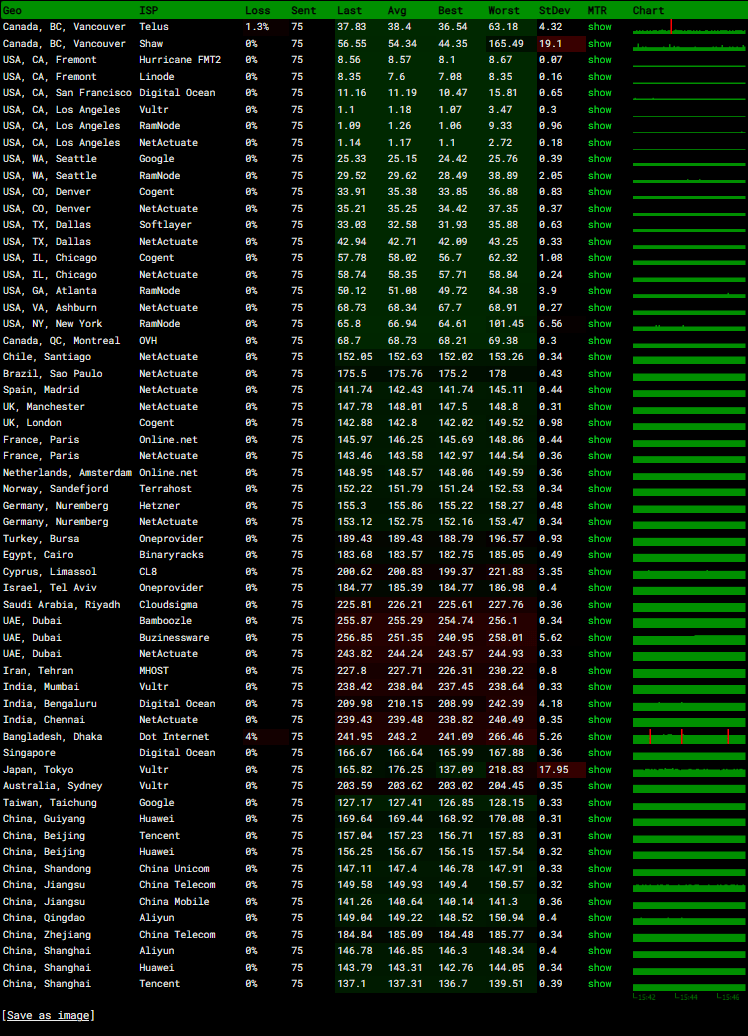
Task: Select the 19.1 StDev value for Shaw
Action: [550, 44]
